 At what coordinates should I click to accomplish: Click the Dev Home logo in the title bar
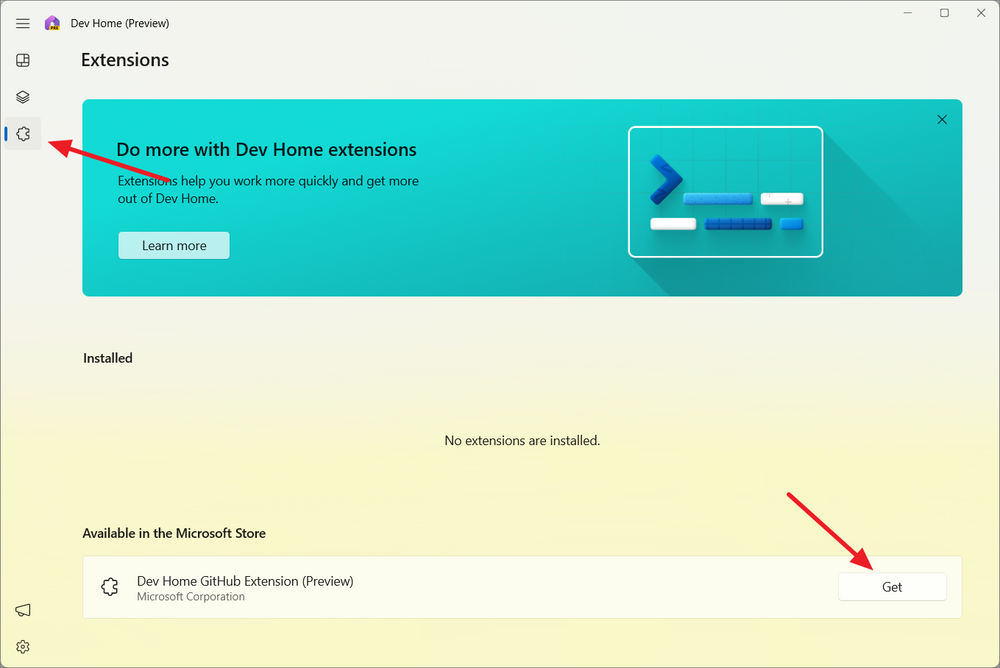coord(52,22)
